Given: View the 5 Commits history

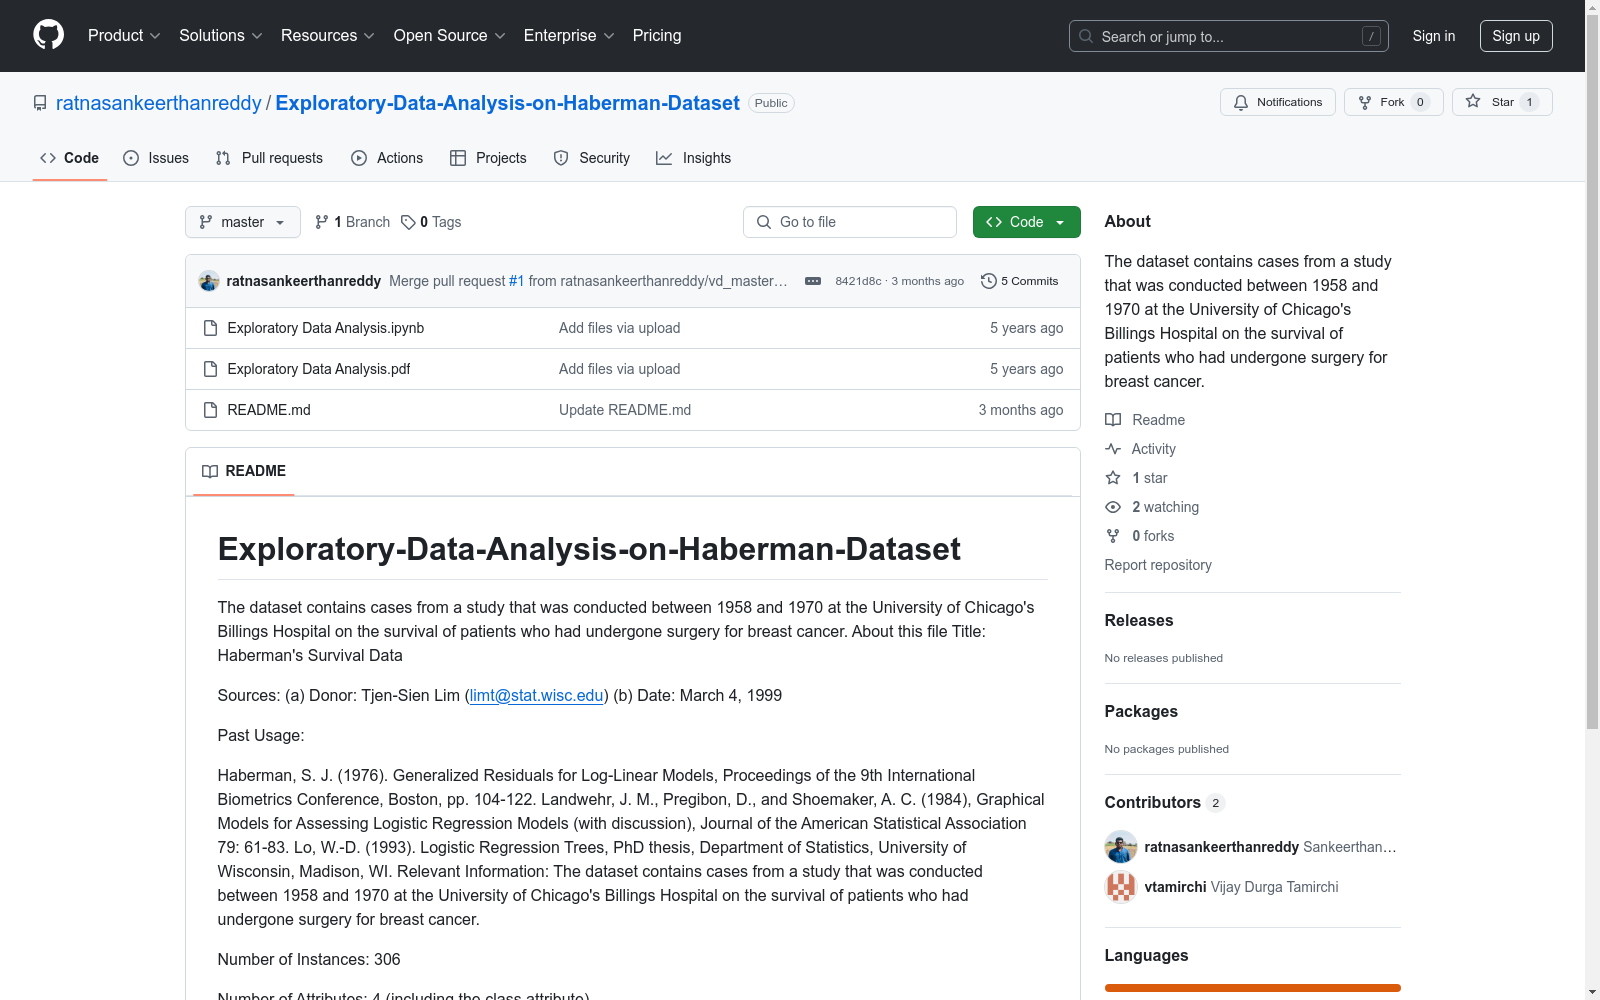Looking at the screenshot, I should [1020, 281].
